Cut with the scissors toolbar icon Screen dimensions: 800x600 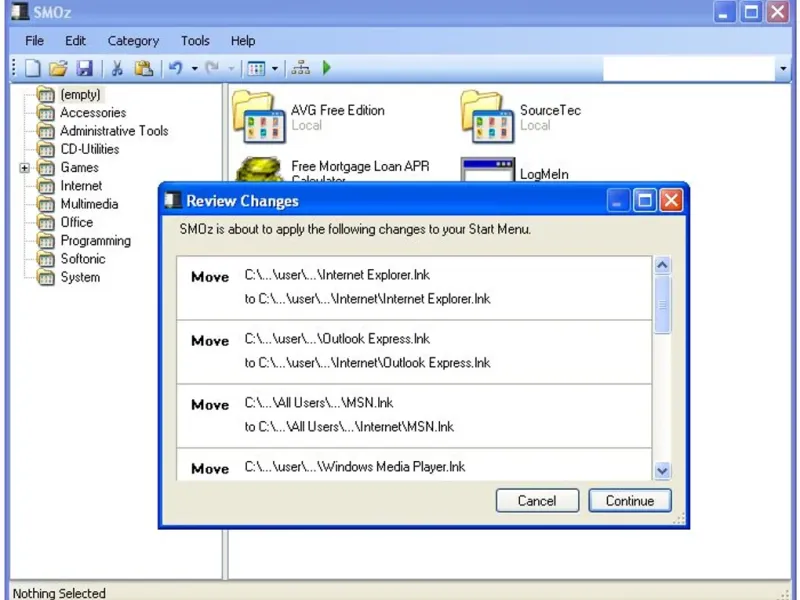tap(117, 68)
